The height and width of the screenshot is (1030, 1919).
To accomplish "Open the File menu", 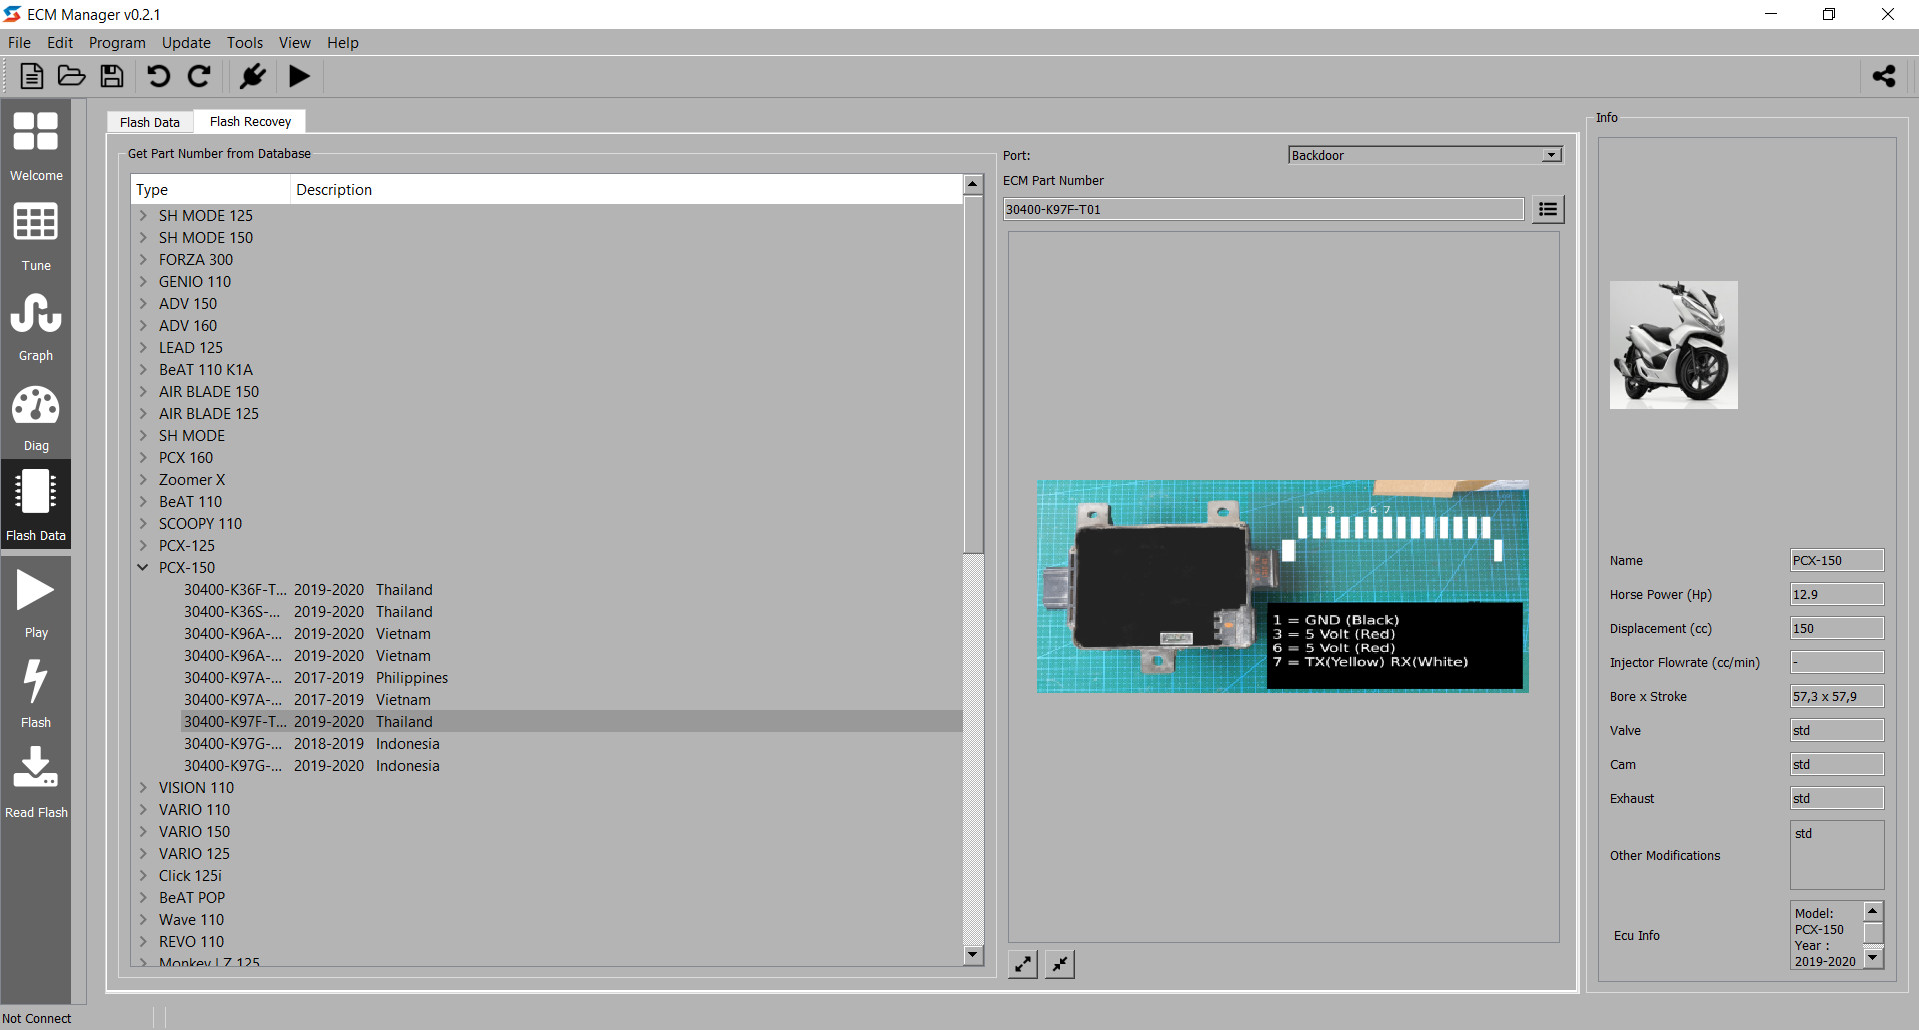I will [19, 42].
